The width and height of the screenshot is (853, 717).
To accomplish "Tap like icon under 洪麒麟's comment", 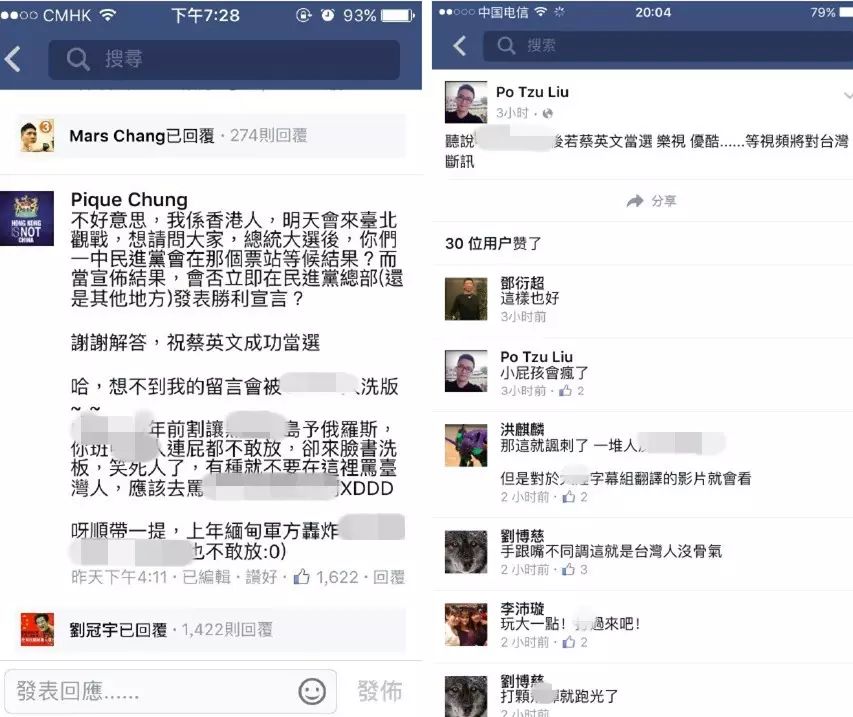I will (x=569, y=497).
